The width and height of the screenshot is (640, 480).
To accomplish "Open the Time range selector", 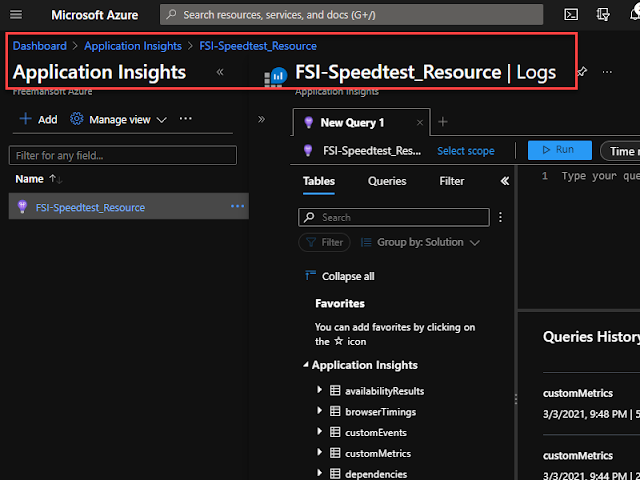I will [620, 151].
